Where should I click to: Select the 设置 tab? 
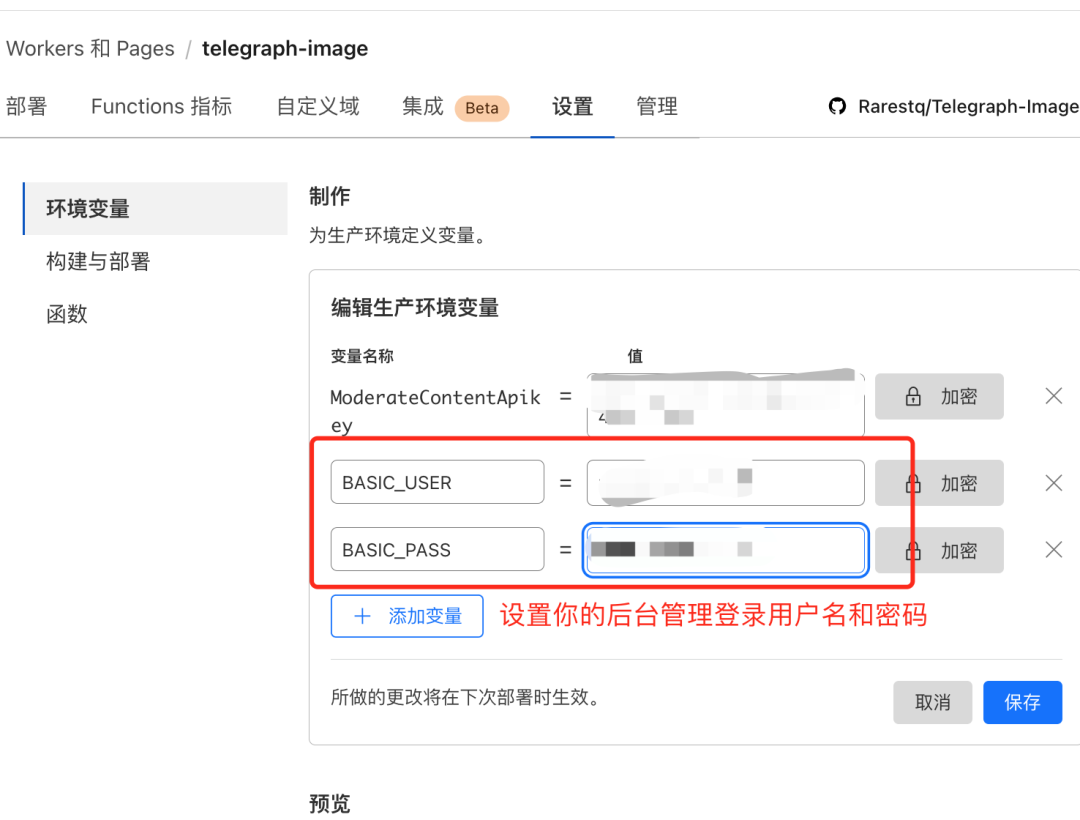pos(572,107)
